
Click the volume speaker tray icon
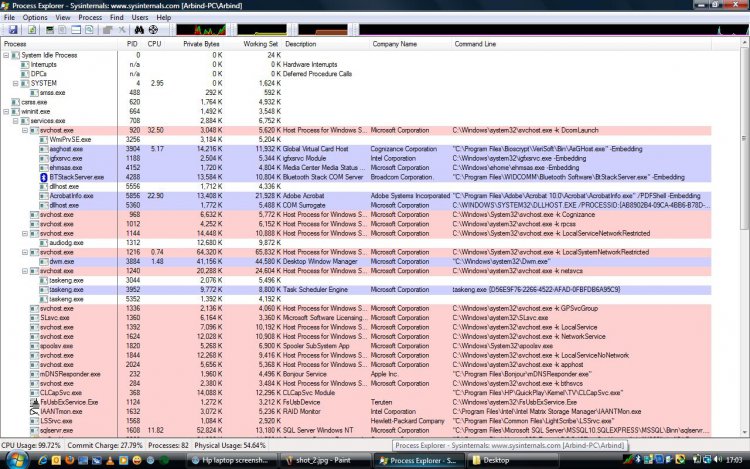pyautogui.click(x=717, y=460)
